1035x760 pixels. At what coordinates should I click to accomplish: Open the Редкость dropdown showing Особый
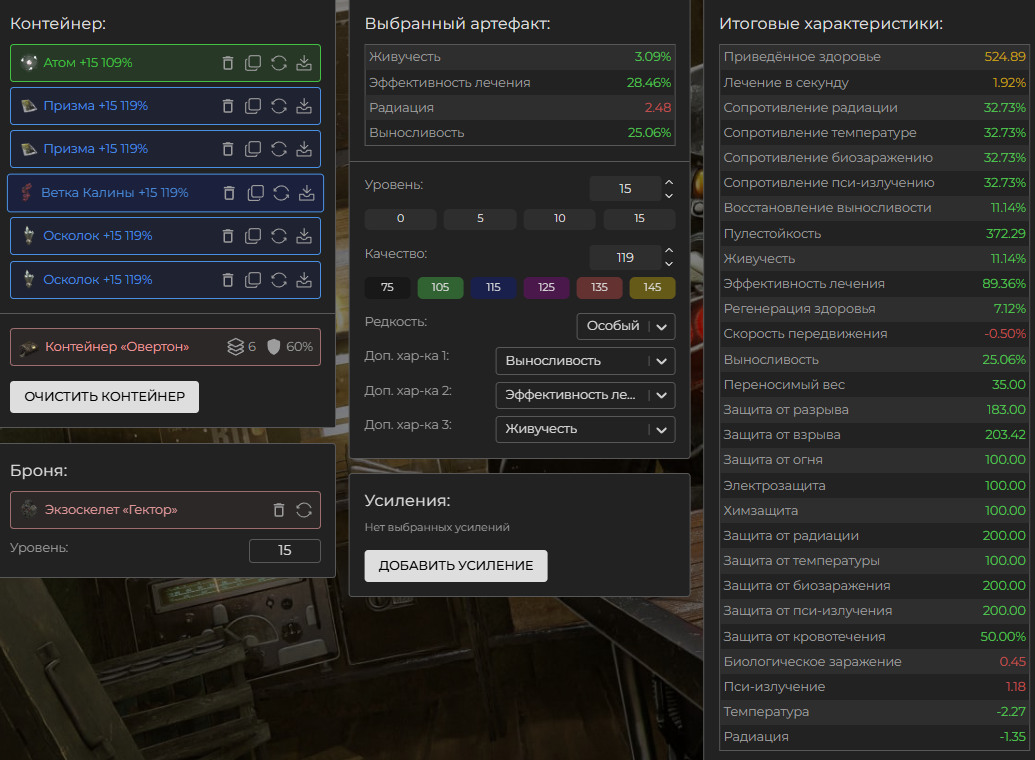(626, 326)
